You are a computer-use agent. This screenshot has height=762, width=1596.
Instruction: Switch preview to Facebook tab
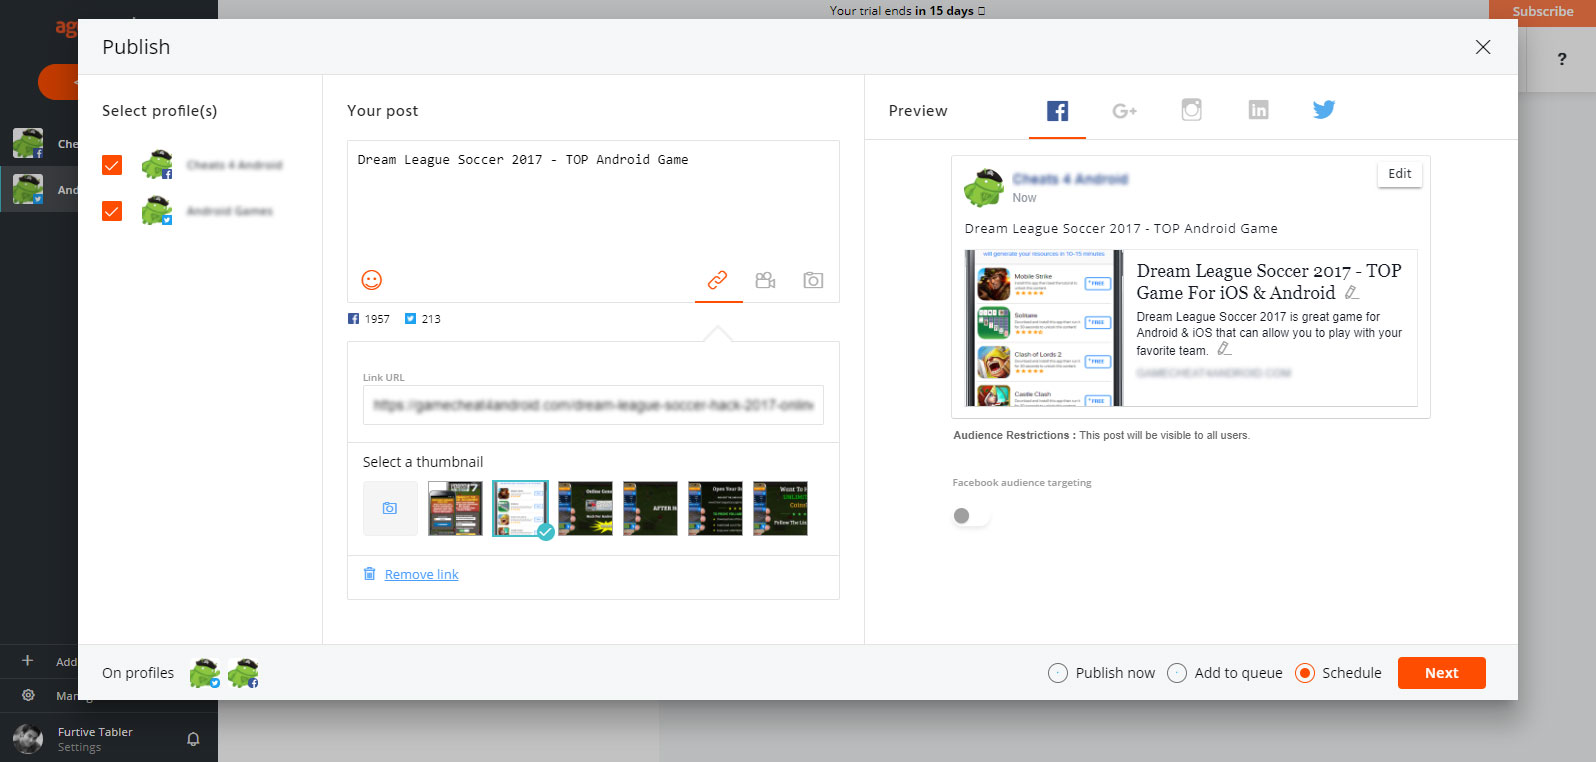[1057, 110]
